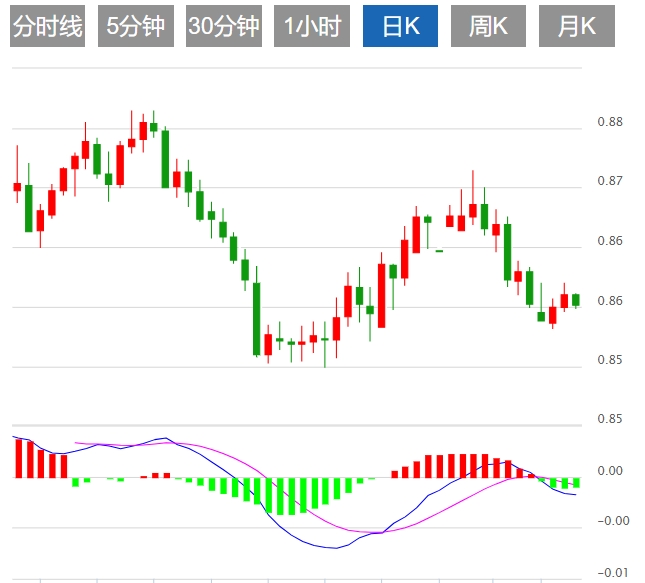Switch to the 1小时 chart tab

(312, 26)
